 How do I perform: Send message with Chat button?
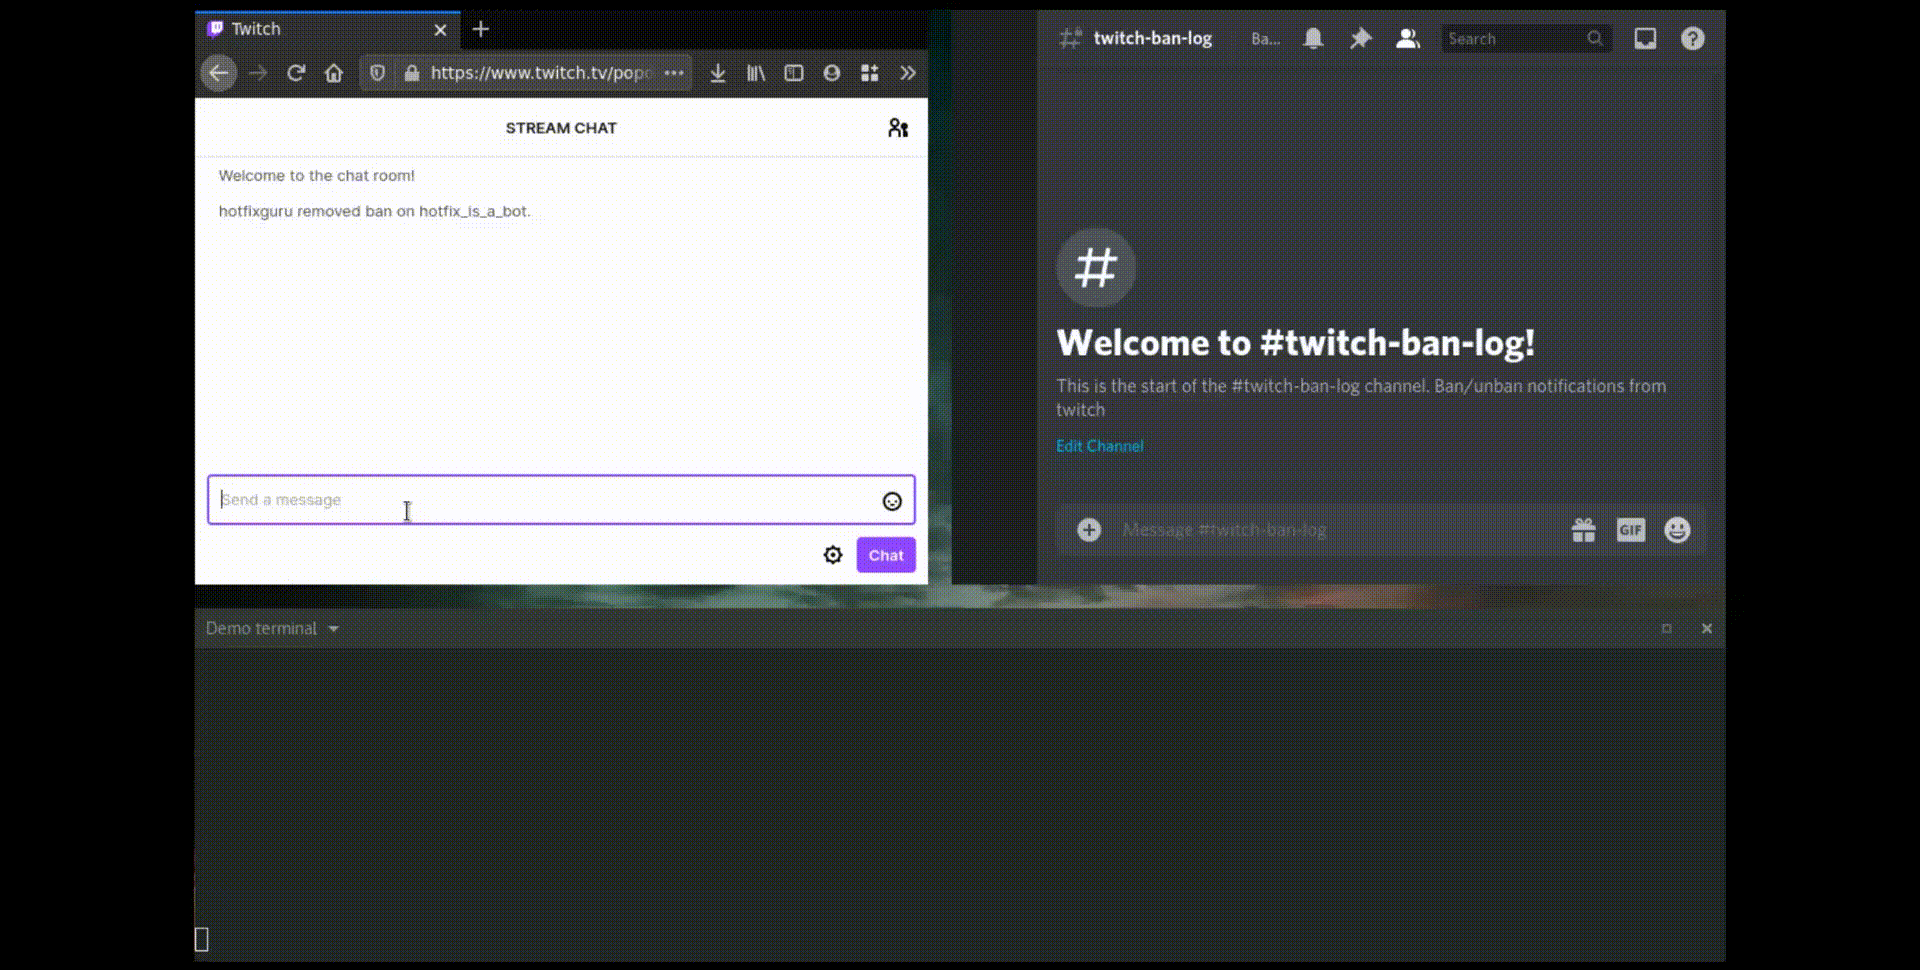pos(886,555)
